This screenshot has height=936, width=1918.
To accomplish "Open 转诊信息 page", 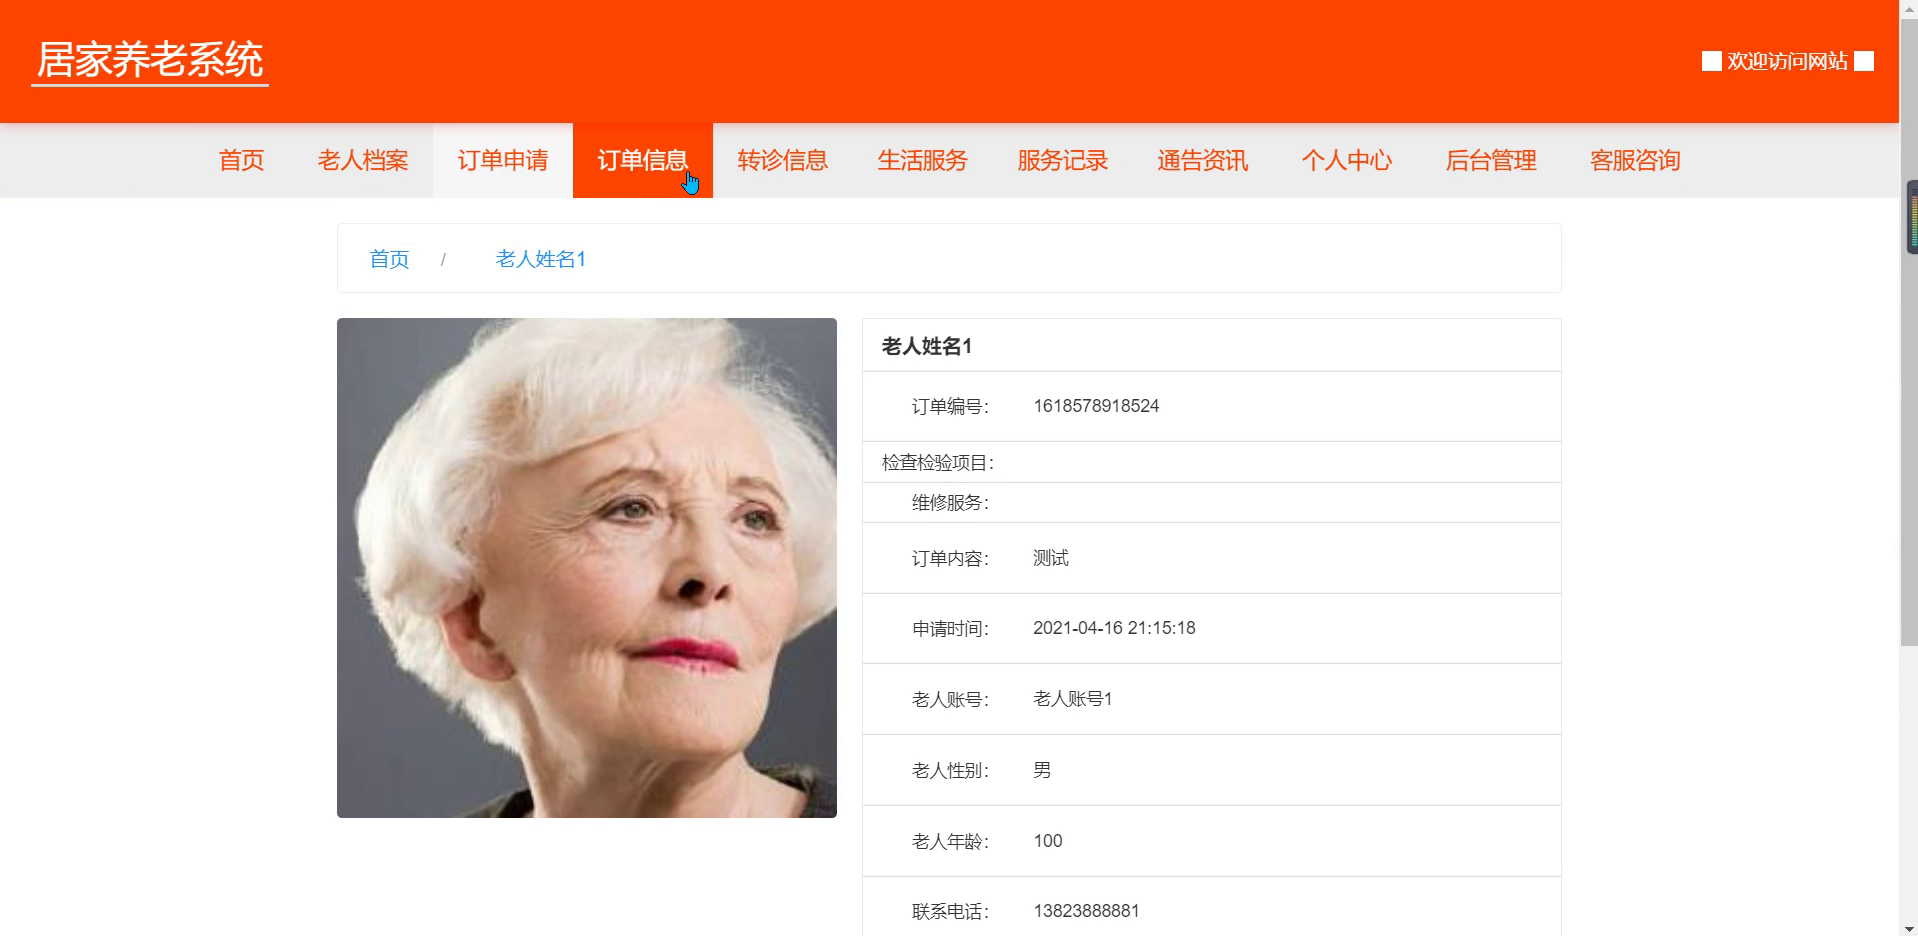I will click(x=783, y=160).
